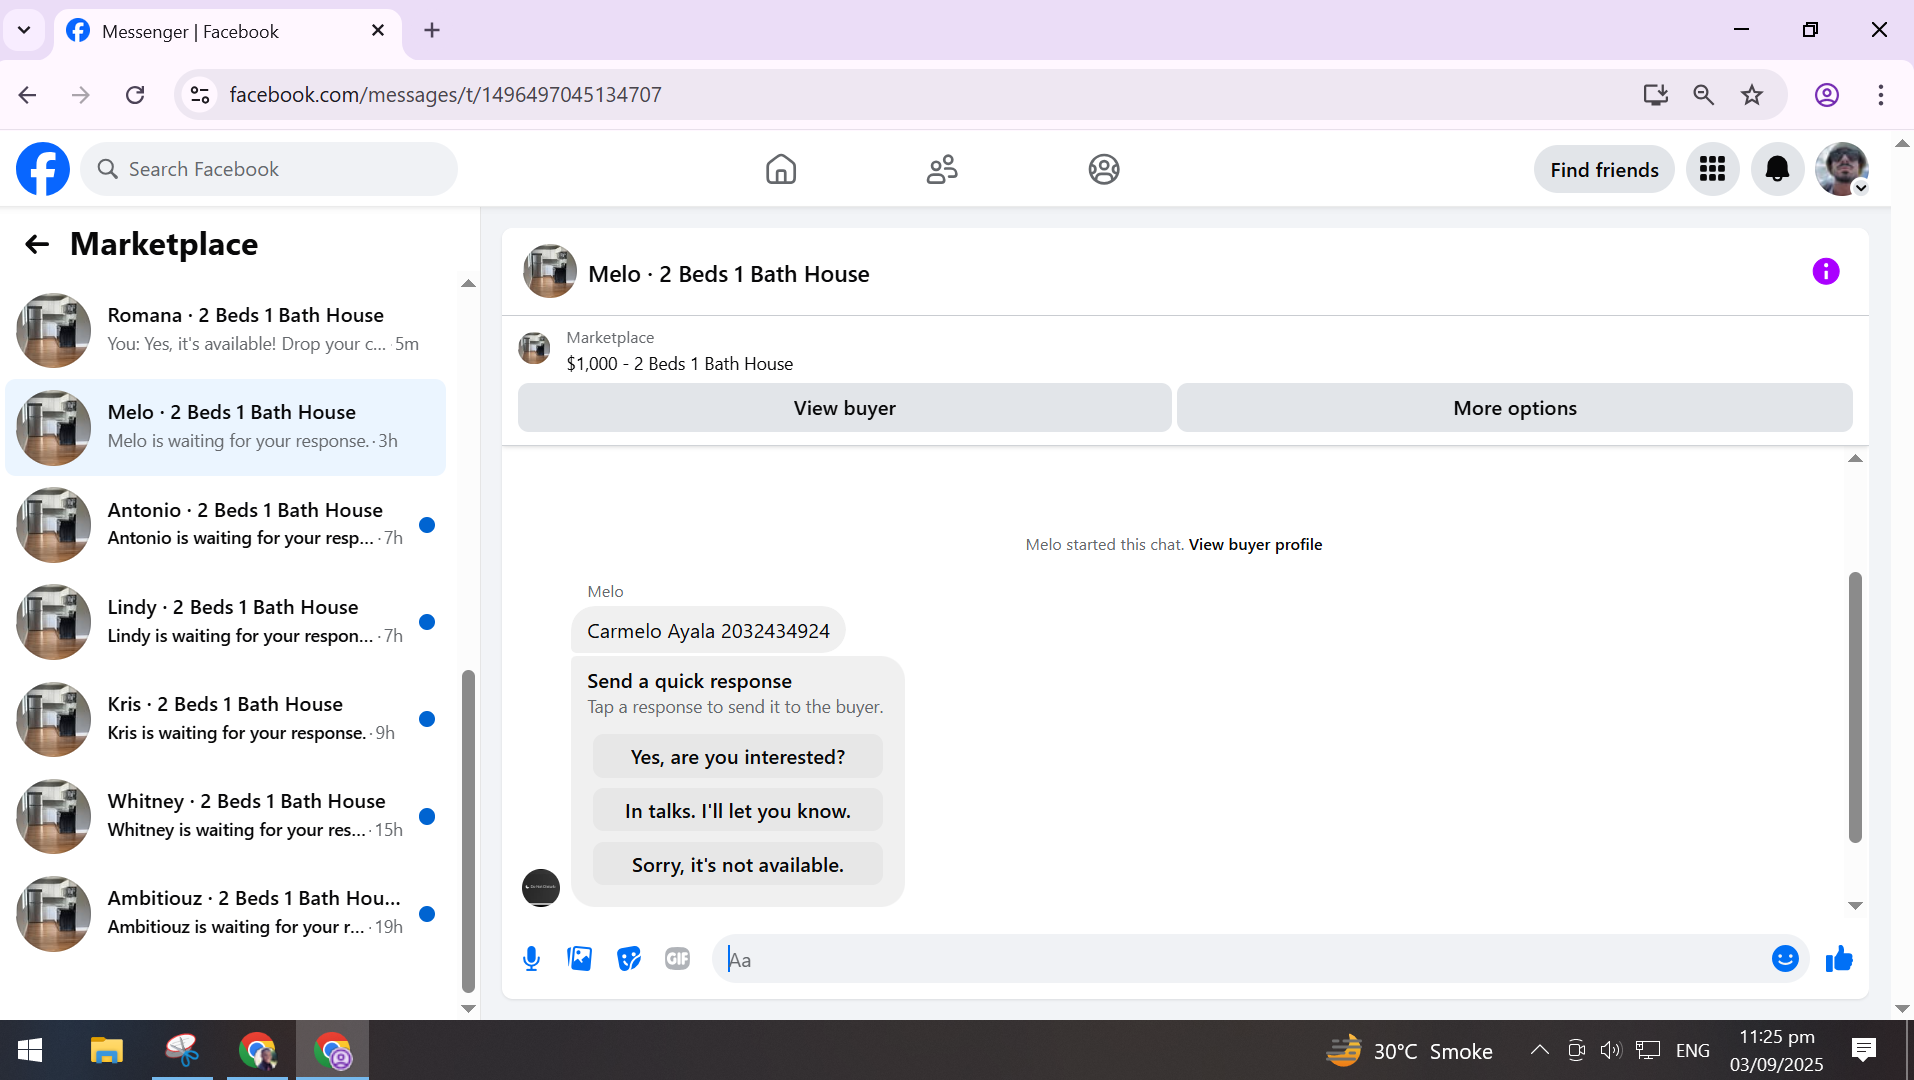Viewport: 1914px width, 1080px height.
Task: Open the tab search dropdown arrow
Action: pos(24,30)
